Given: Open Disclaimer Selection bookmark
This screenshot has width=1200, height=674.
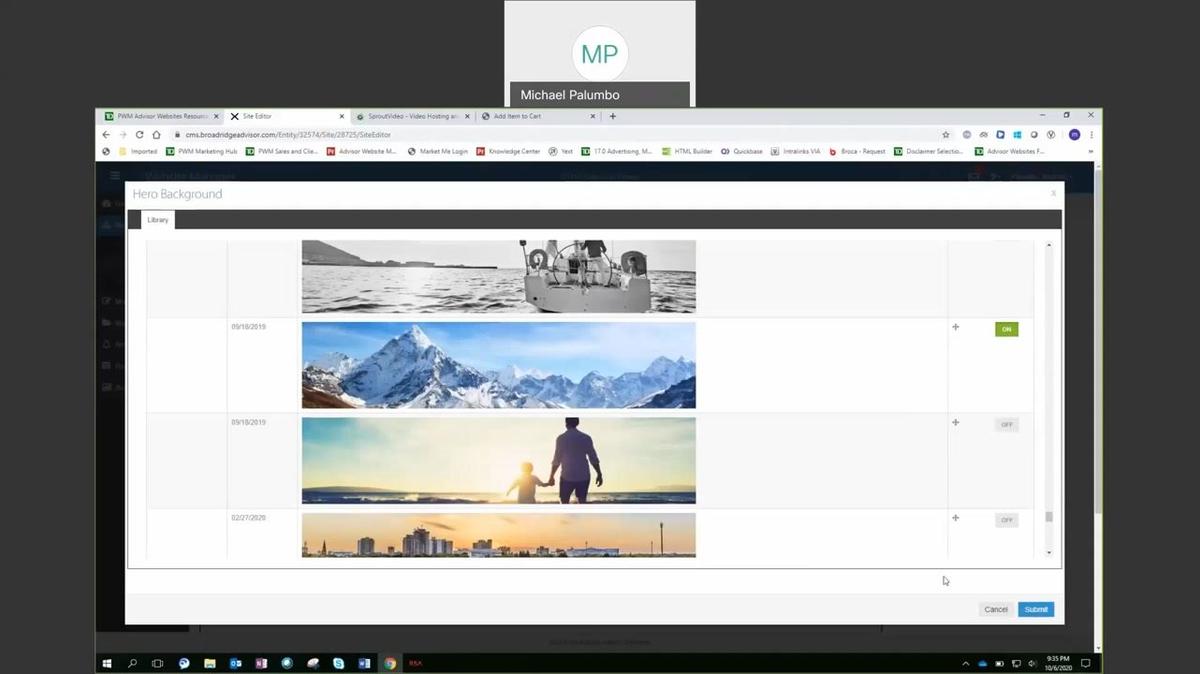Looking at the screenshot, I should point(929,151).
